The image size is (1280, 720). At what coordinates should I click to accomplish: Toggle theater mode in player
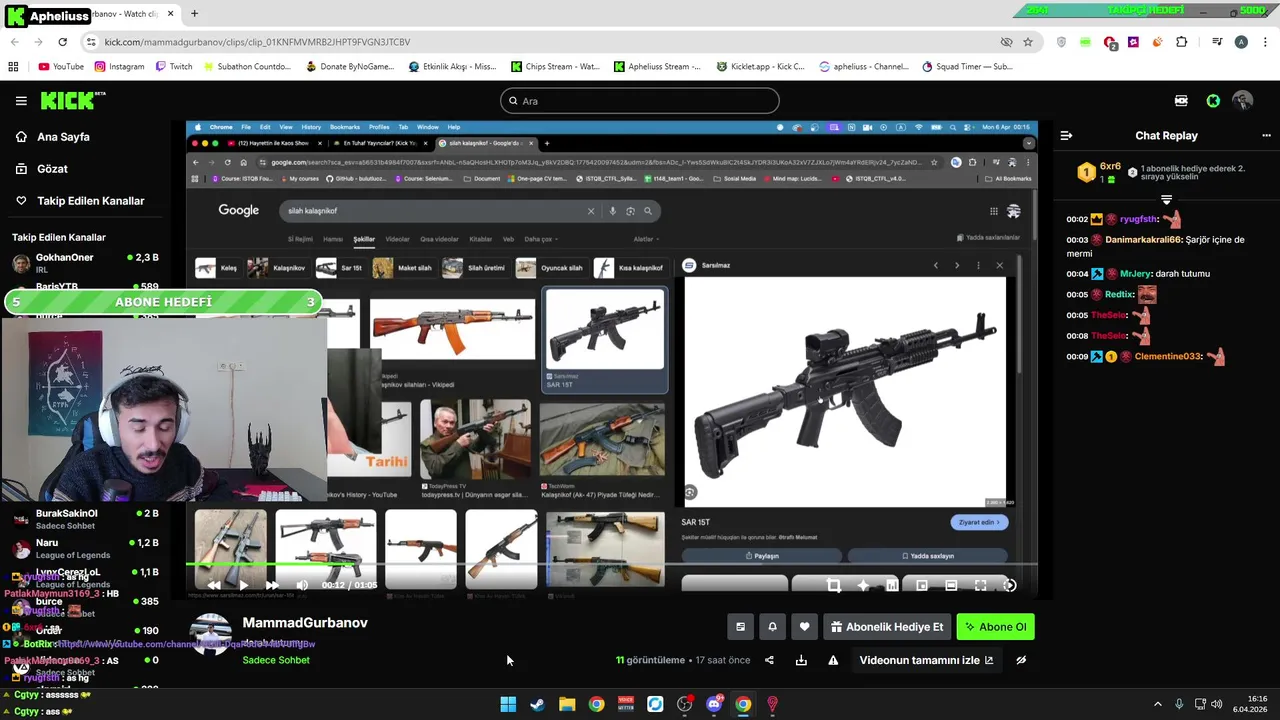click(x=951, y=585)
